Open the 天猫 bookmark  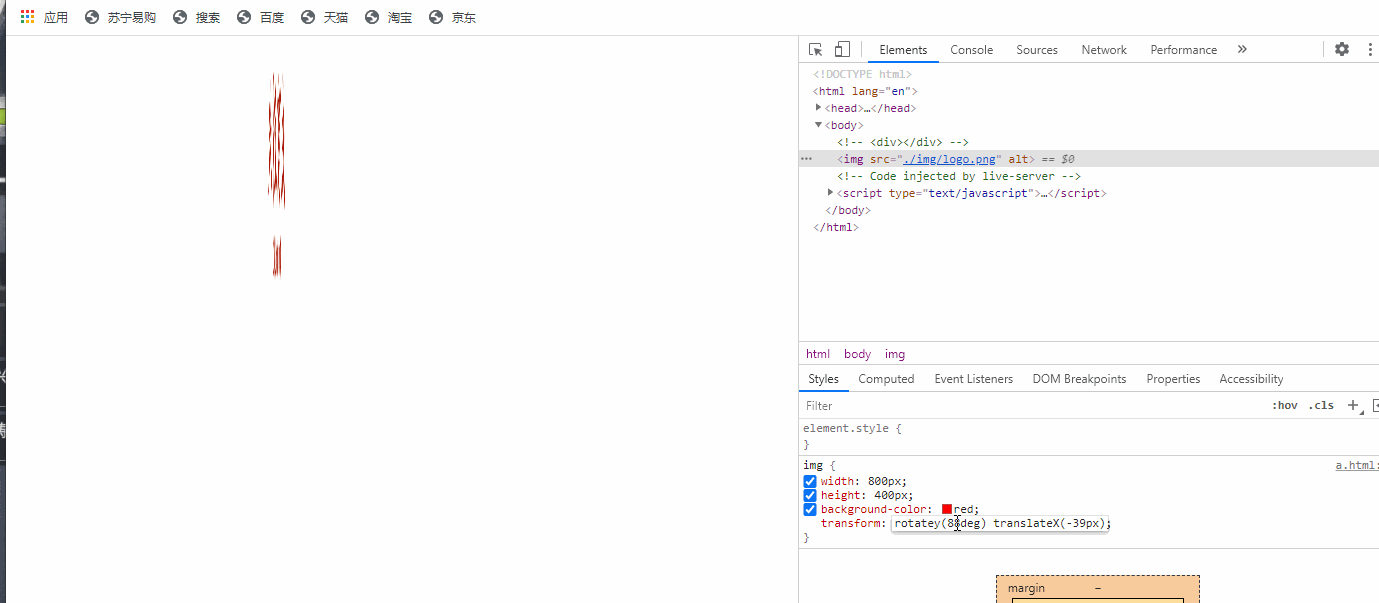[324, 17]
